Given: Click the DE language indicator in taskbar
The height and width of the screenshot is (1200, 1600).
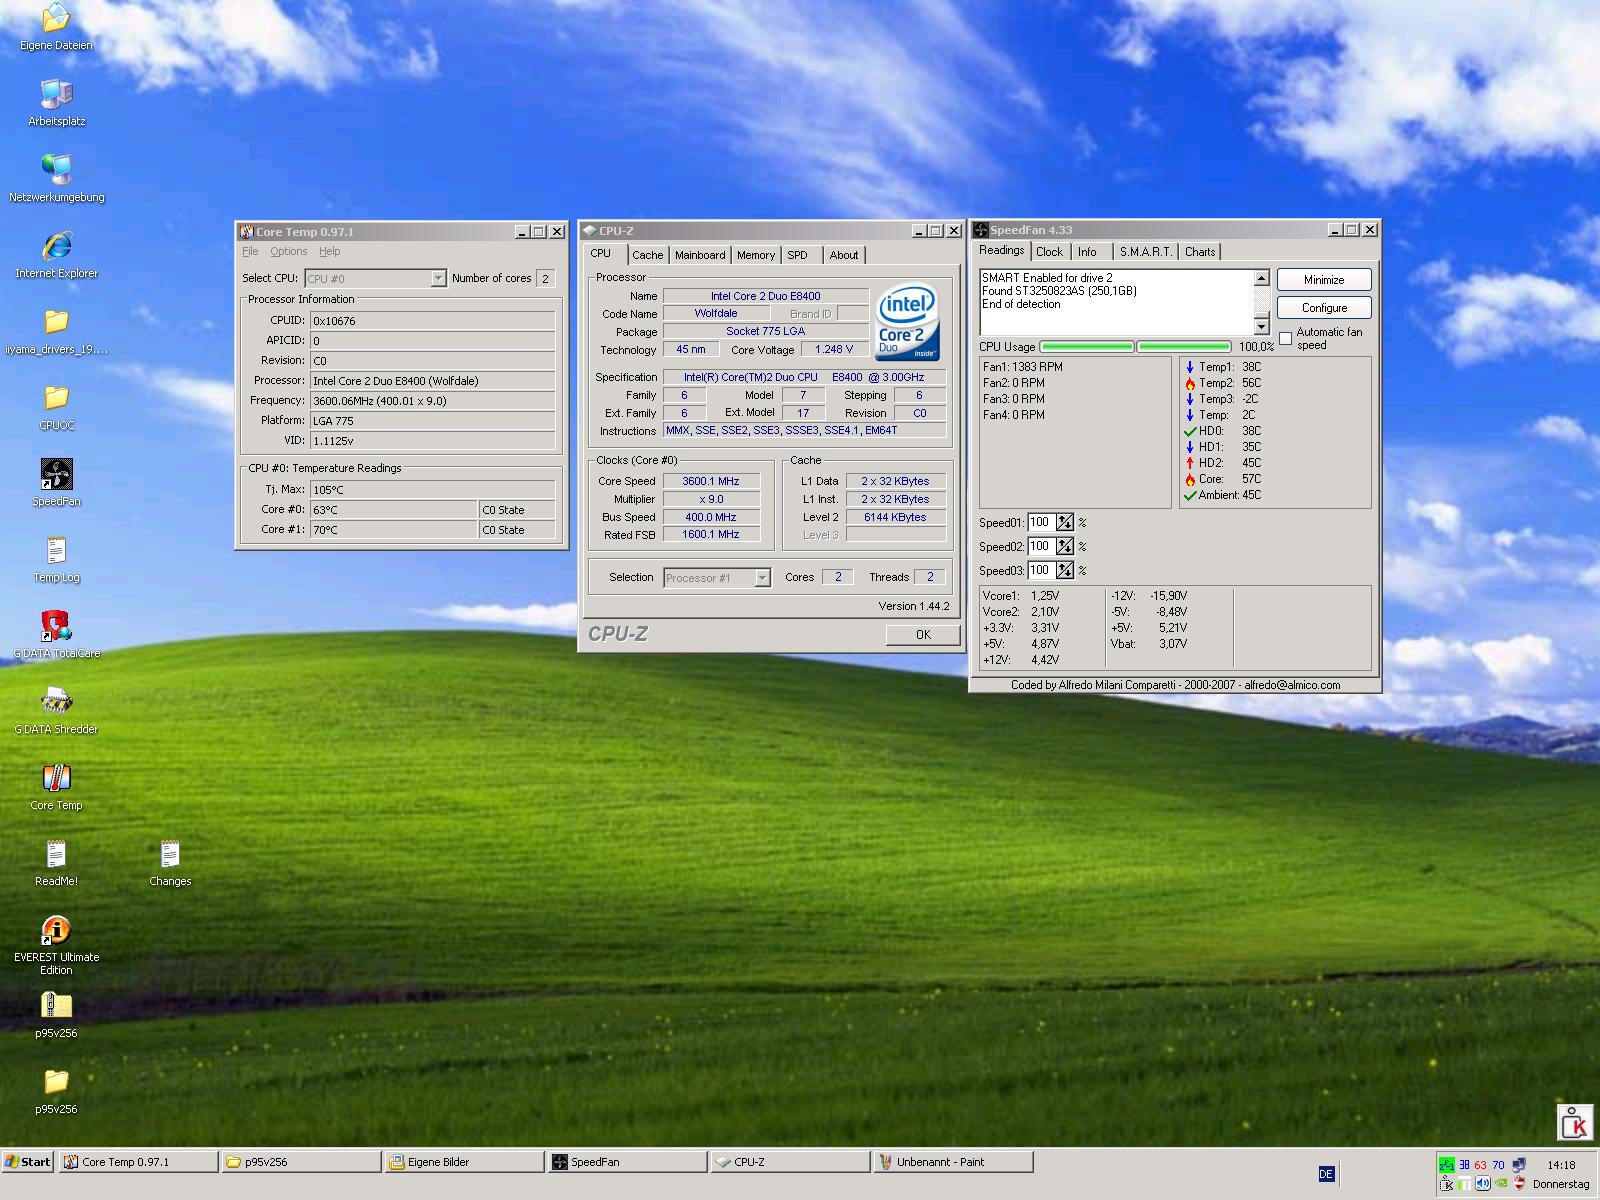Looking at the screenshot, I should (x=1326, y=1174).
